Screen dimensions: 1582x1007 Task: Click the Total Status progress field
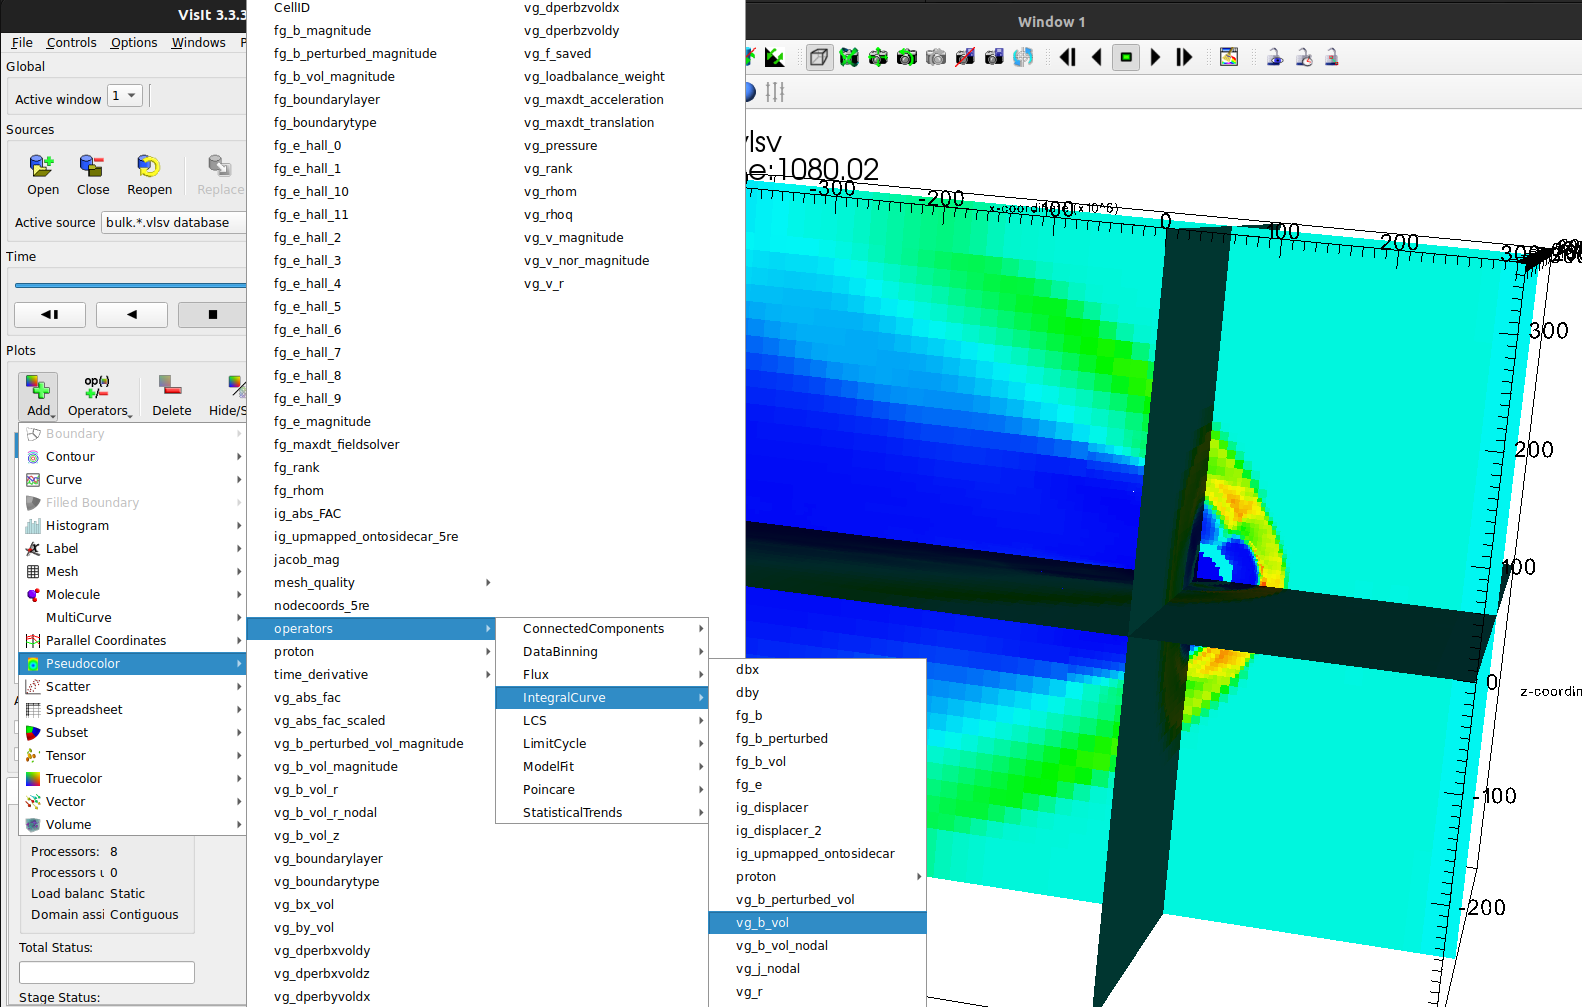107,972
